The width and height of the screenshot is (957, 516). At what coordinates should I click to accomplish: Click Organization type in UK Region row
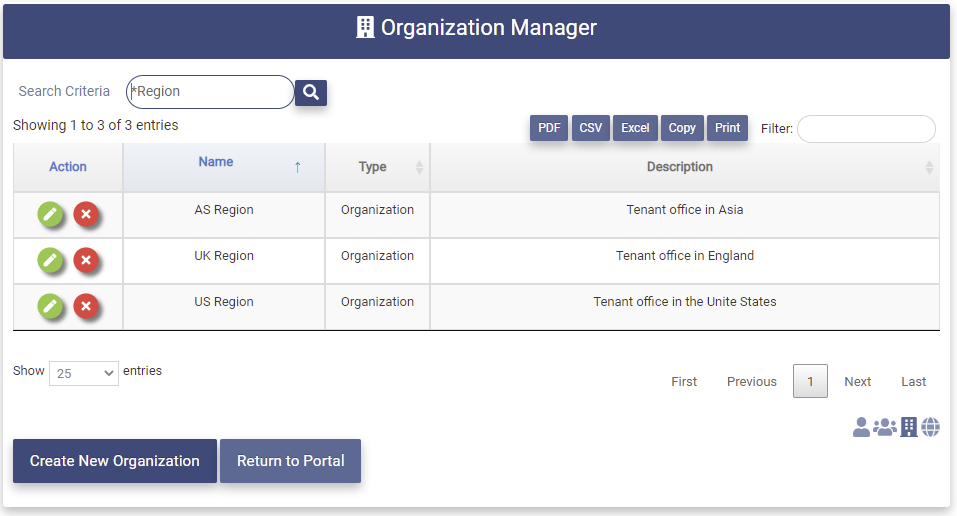(377, 256)
